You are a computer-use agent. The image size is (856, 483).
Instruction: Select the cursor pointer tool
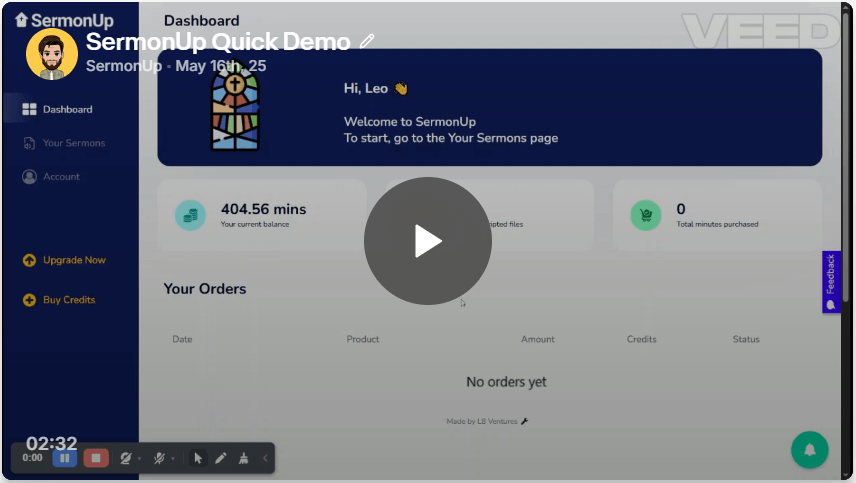tap(198, 458)
